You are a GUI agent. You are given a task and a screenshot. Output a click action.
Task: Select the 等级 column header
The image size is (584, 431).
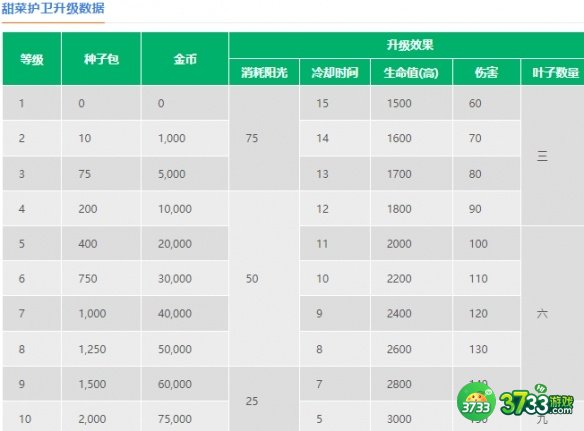click(x=32, y=59)
